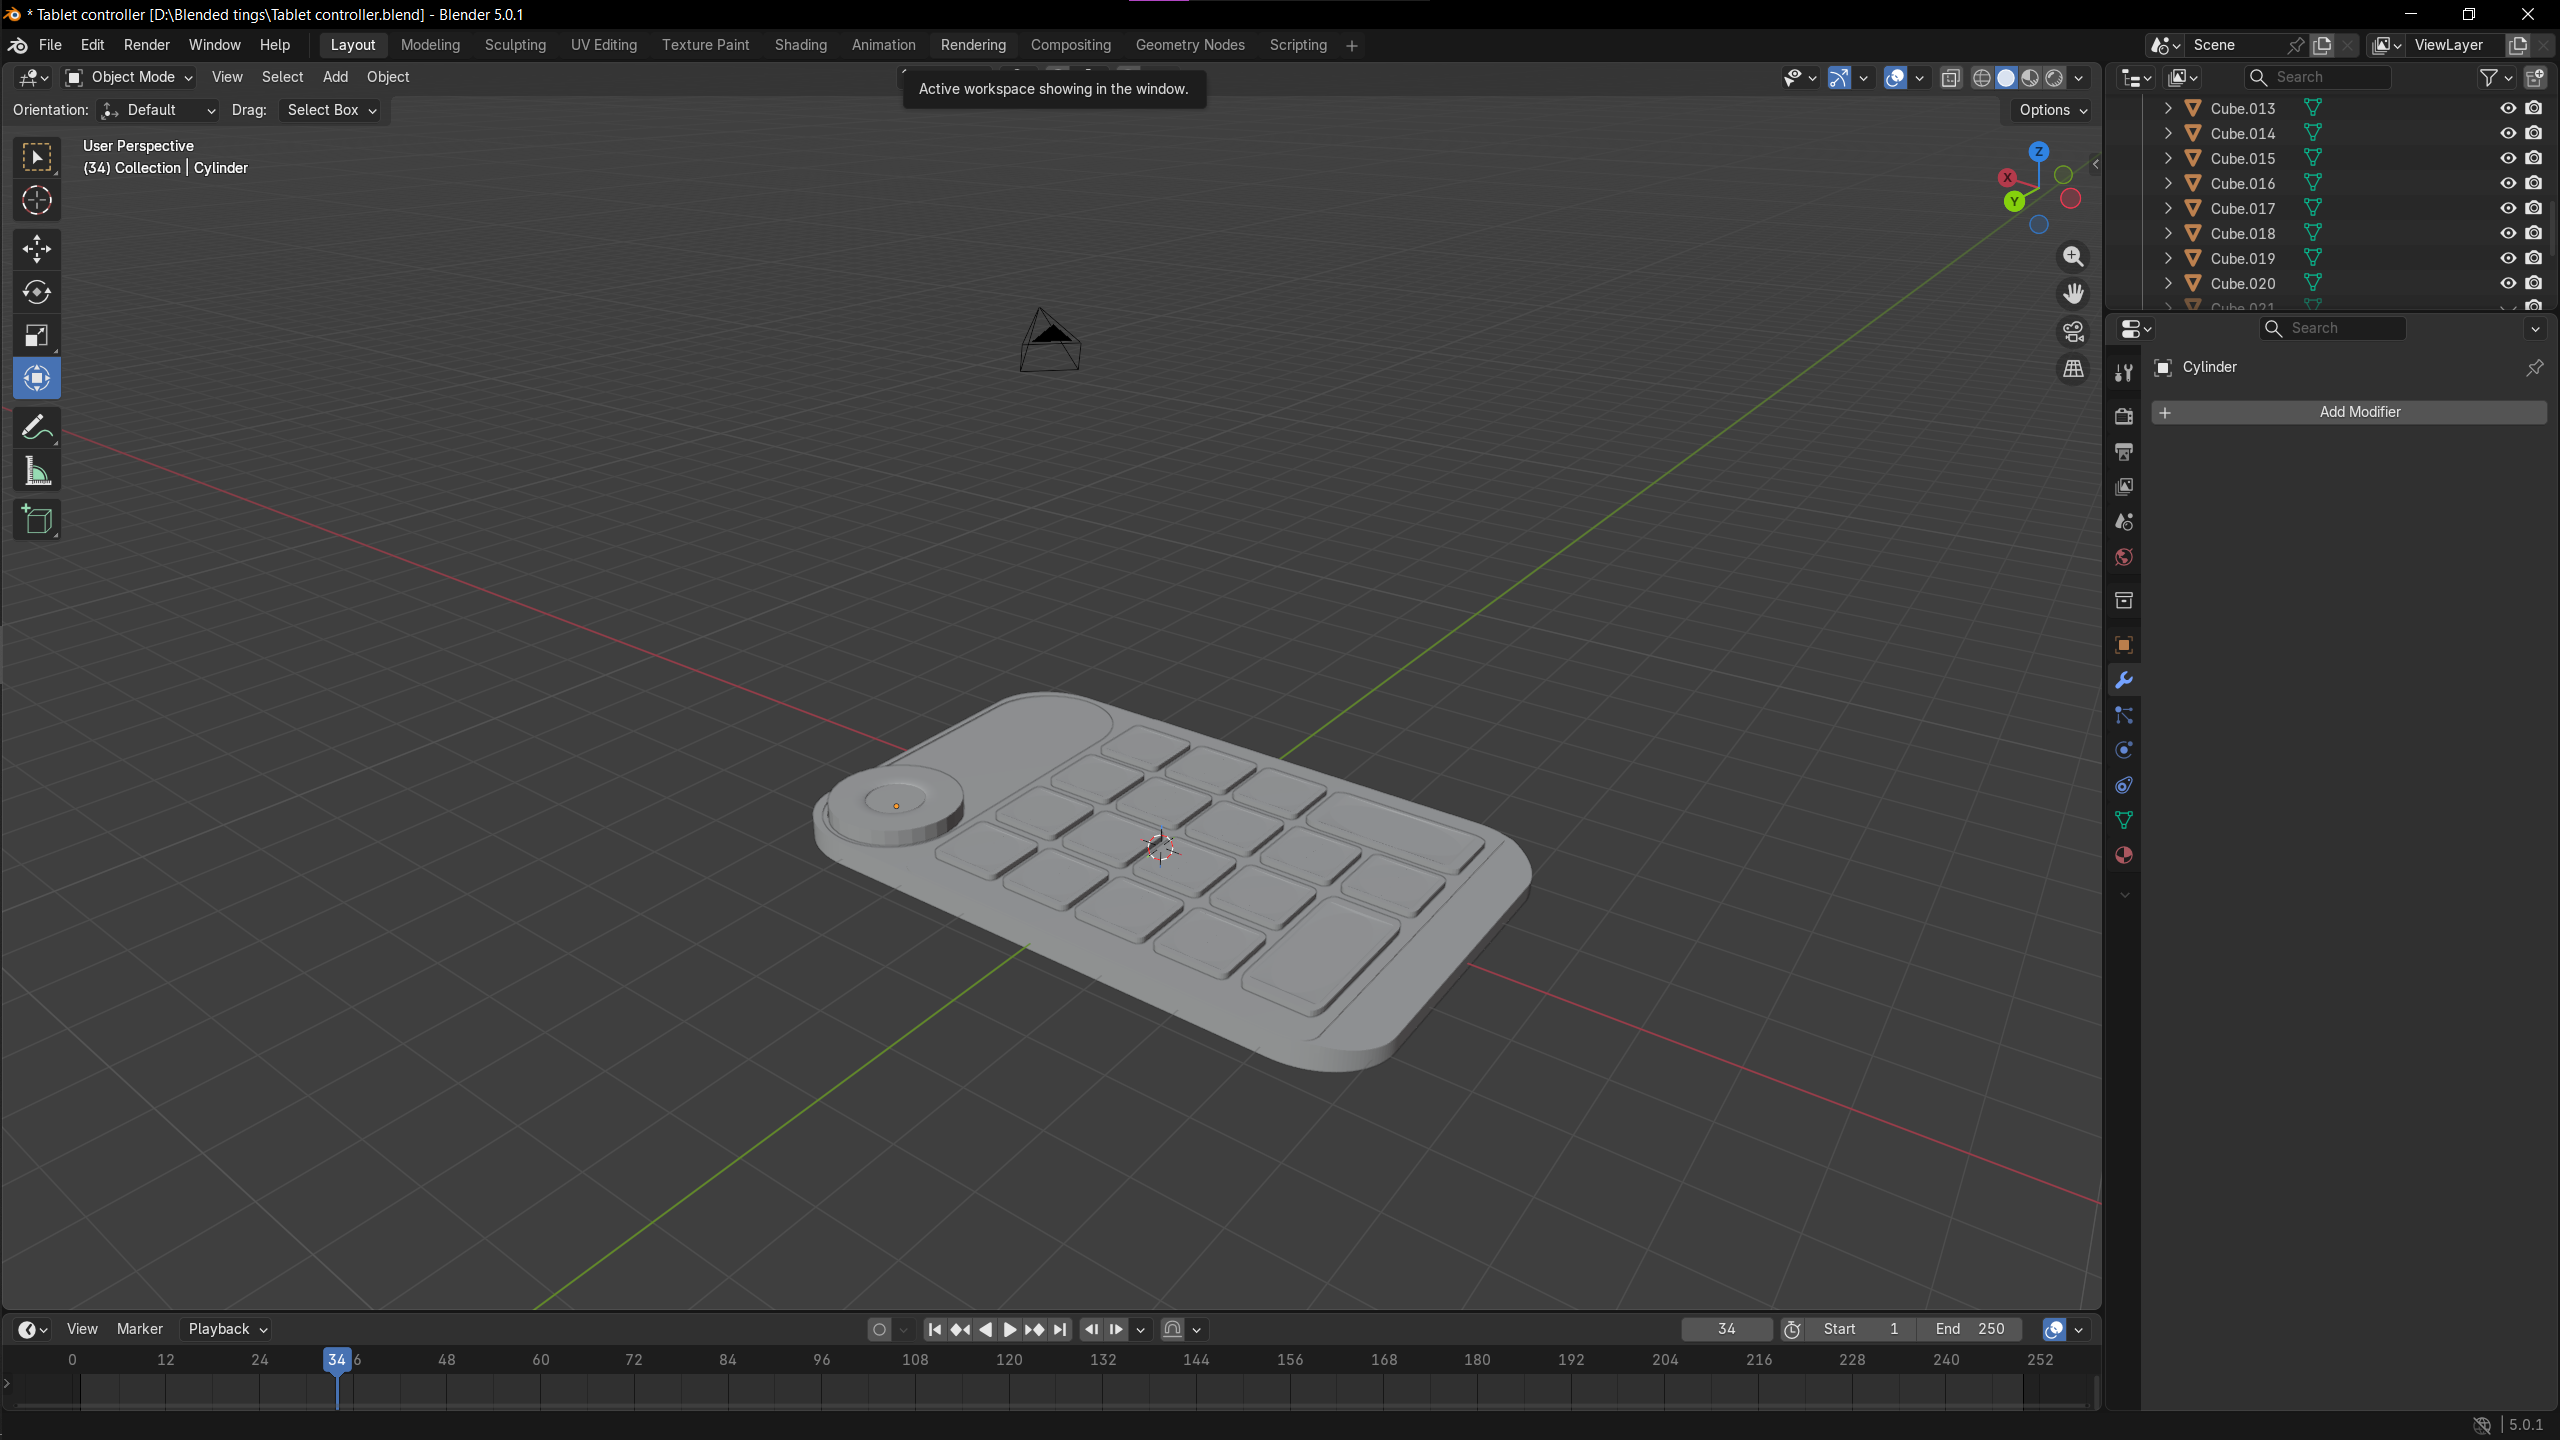Toggle camera view icon in viewport
The image size is (2560, 1440).
2074,332
